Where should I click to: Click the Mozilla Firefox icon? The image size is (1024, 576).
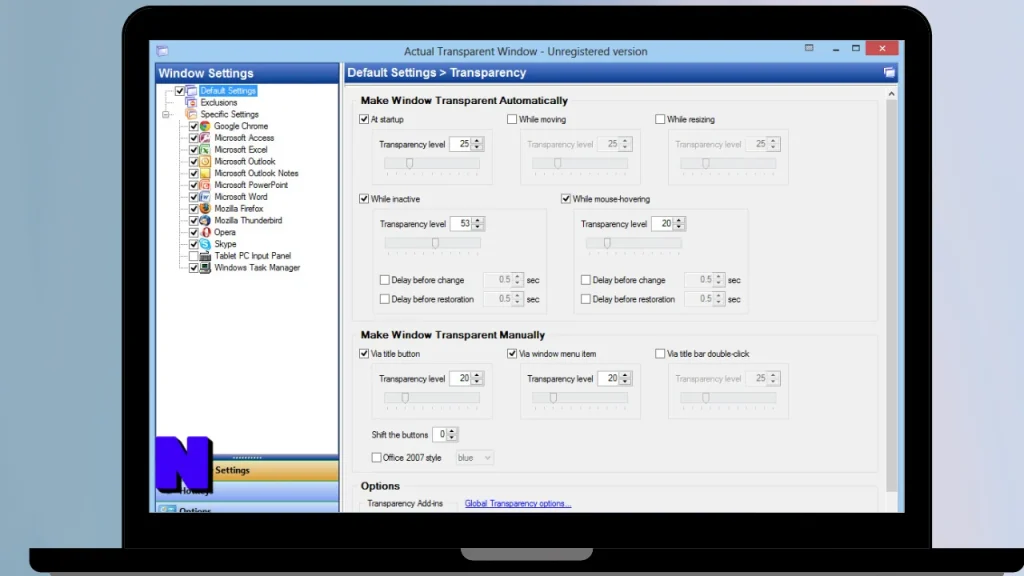click(x=205, y=208)
